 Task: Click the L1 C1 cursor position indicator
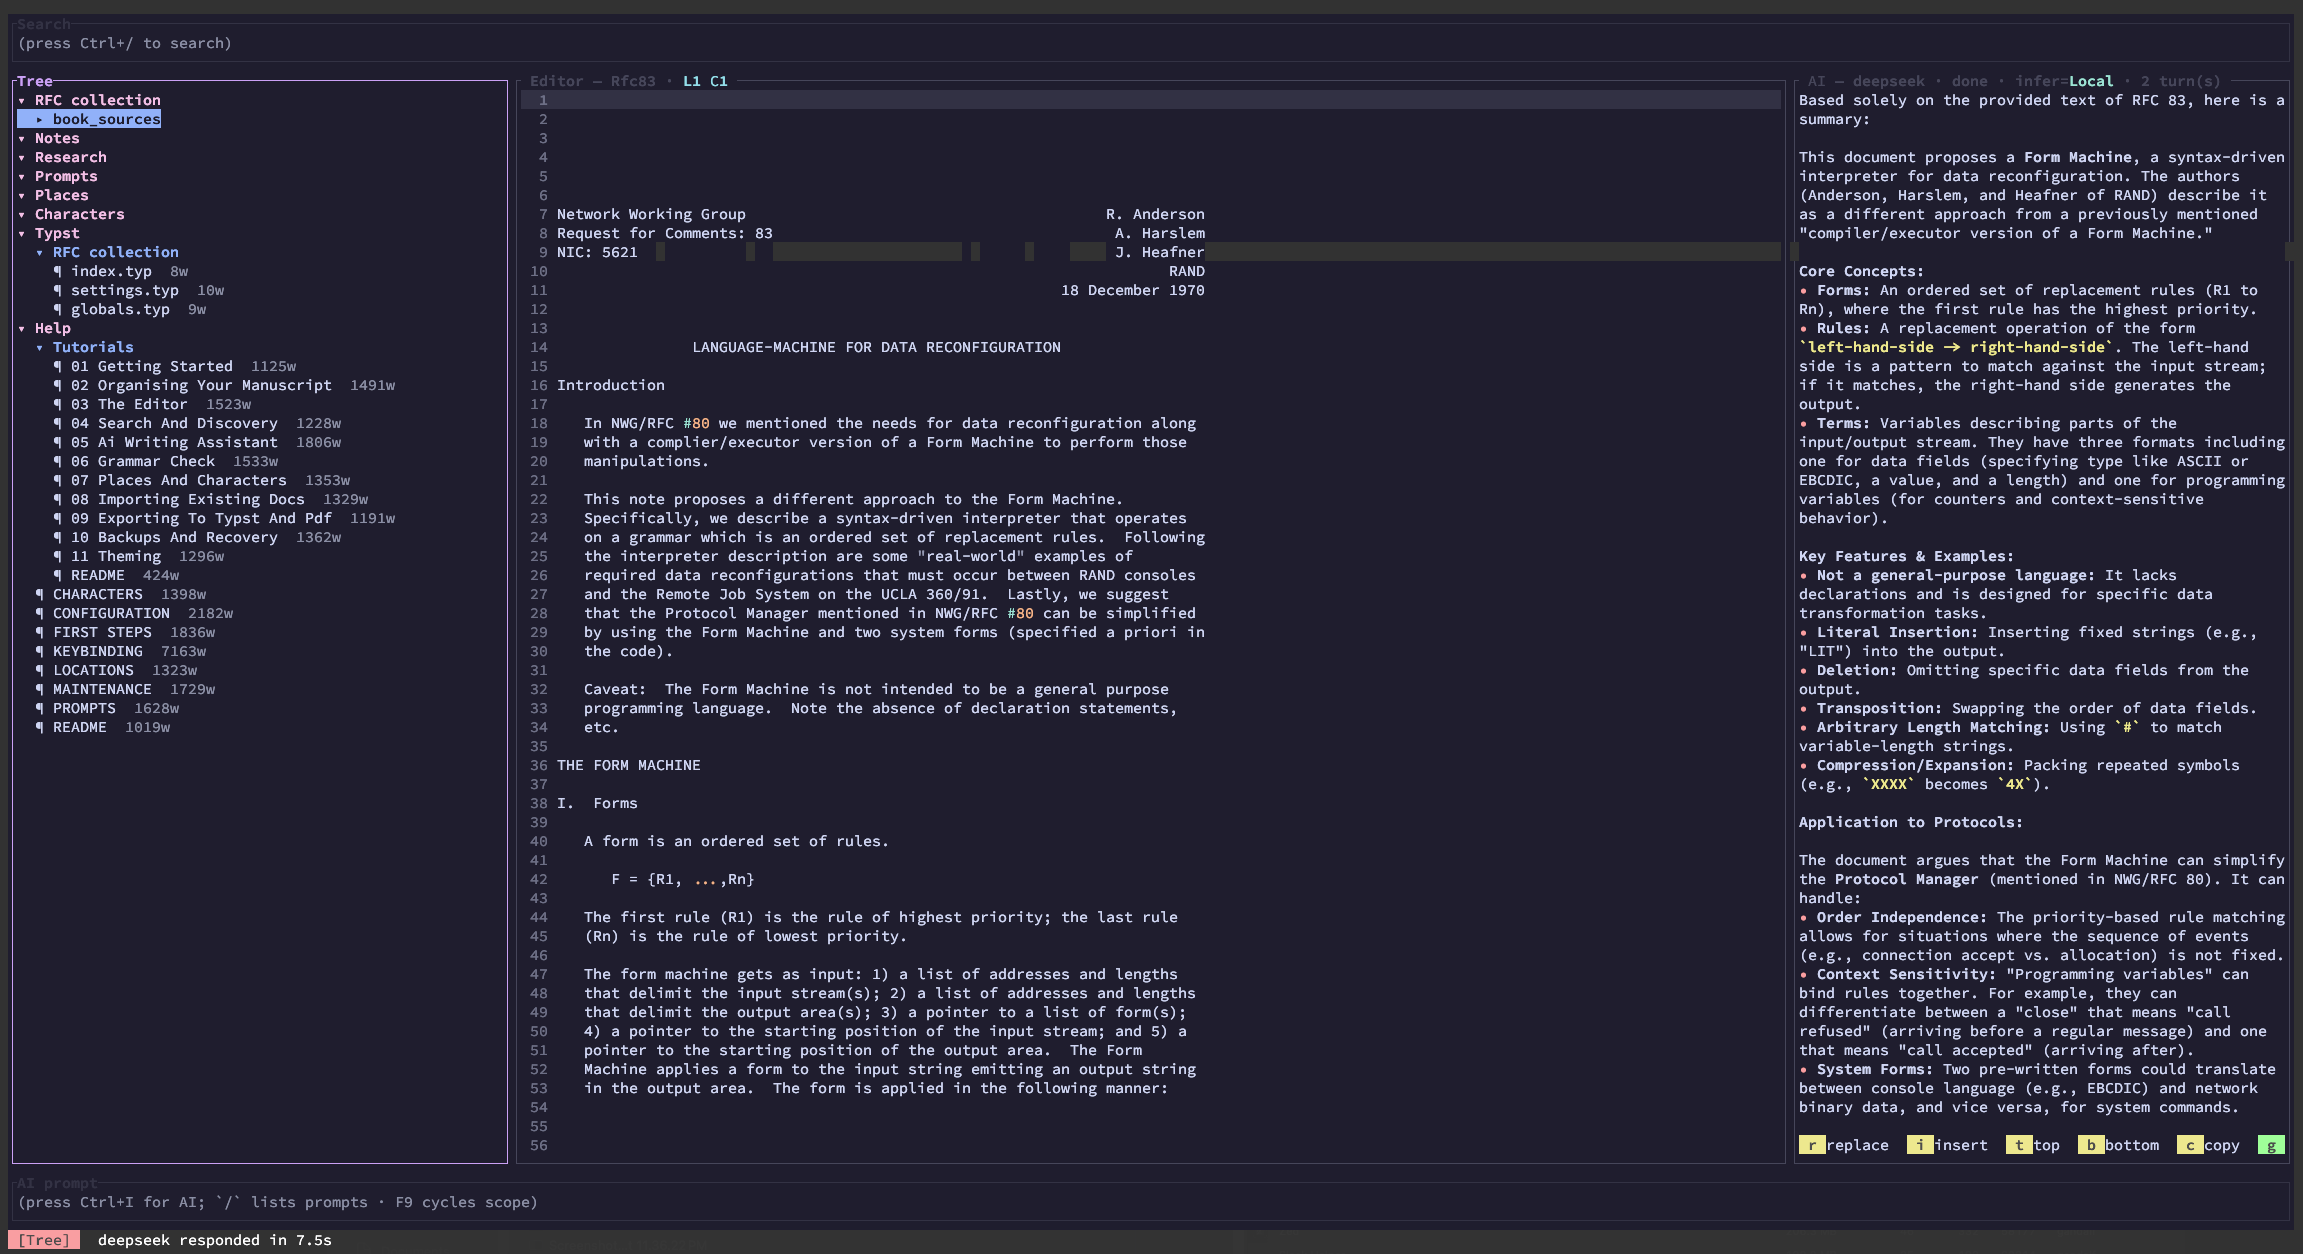tap(705, 81)
